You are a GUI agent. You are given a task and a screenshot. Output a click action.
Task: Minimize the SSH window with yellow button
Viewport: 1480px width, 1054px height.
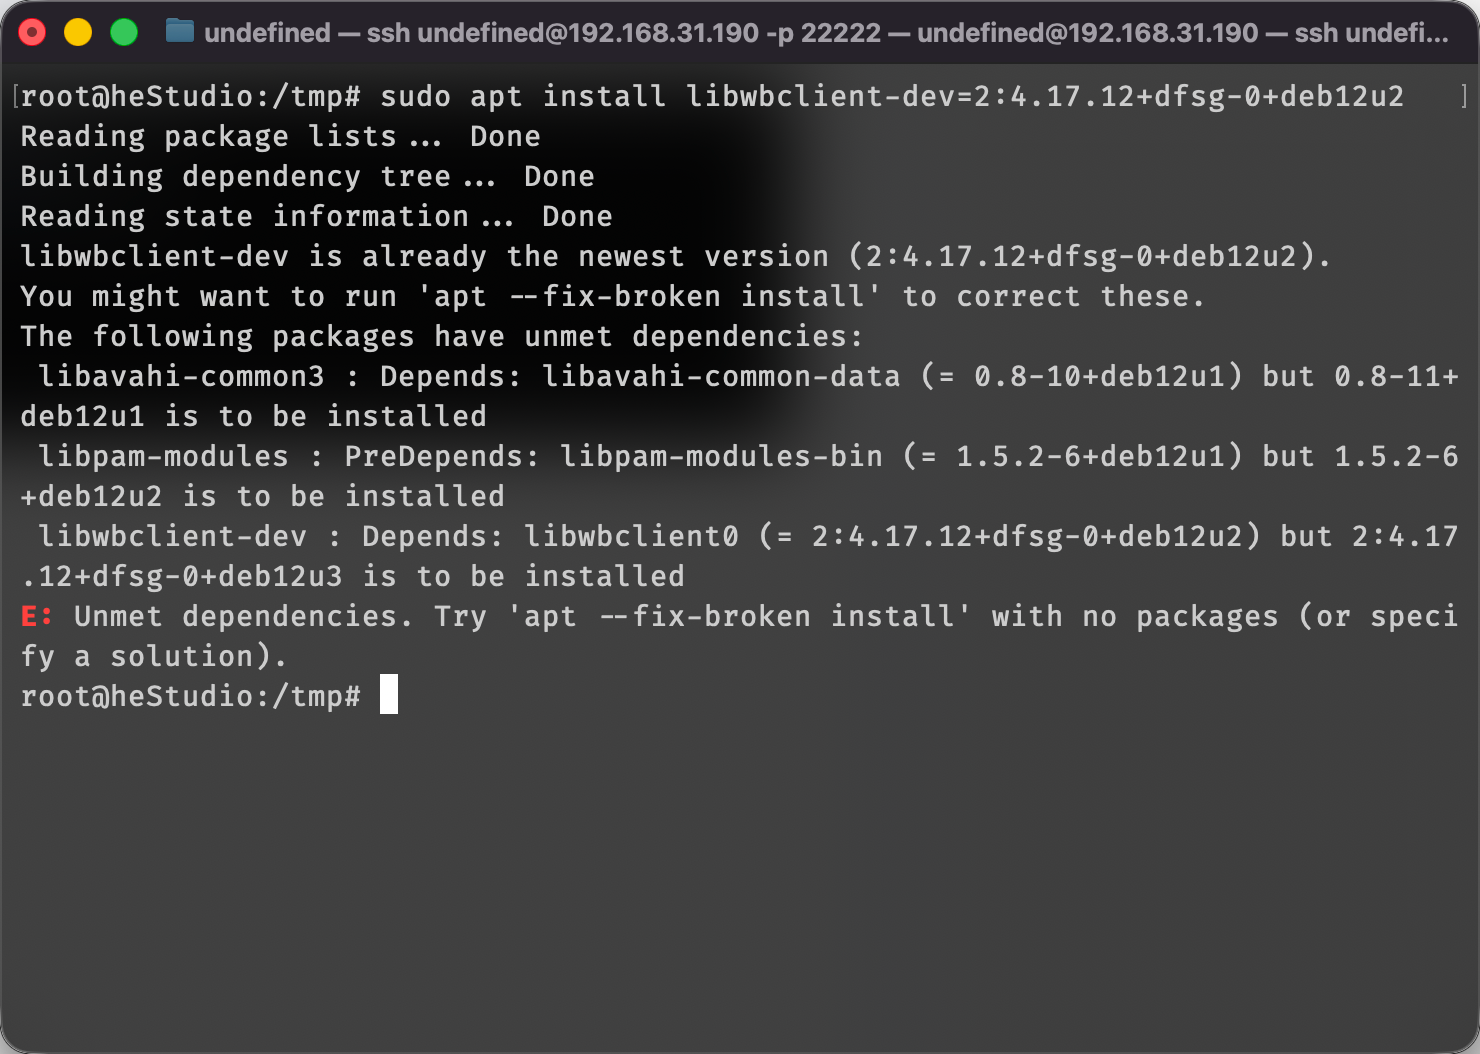[x=78, y=33]
